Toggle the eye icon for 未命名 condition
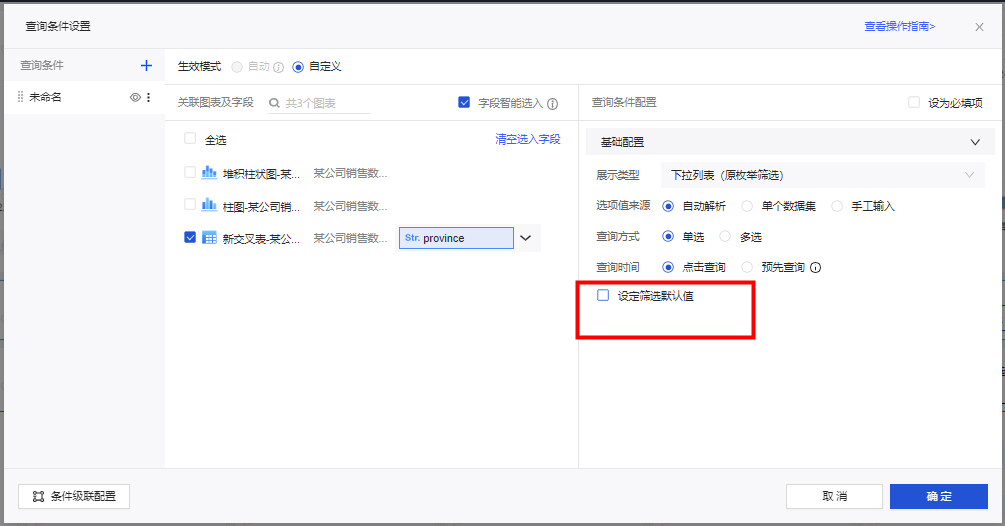Viewport: 1005px width, 526px height. click(135, 97)
